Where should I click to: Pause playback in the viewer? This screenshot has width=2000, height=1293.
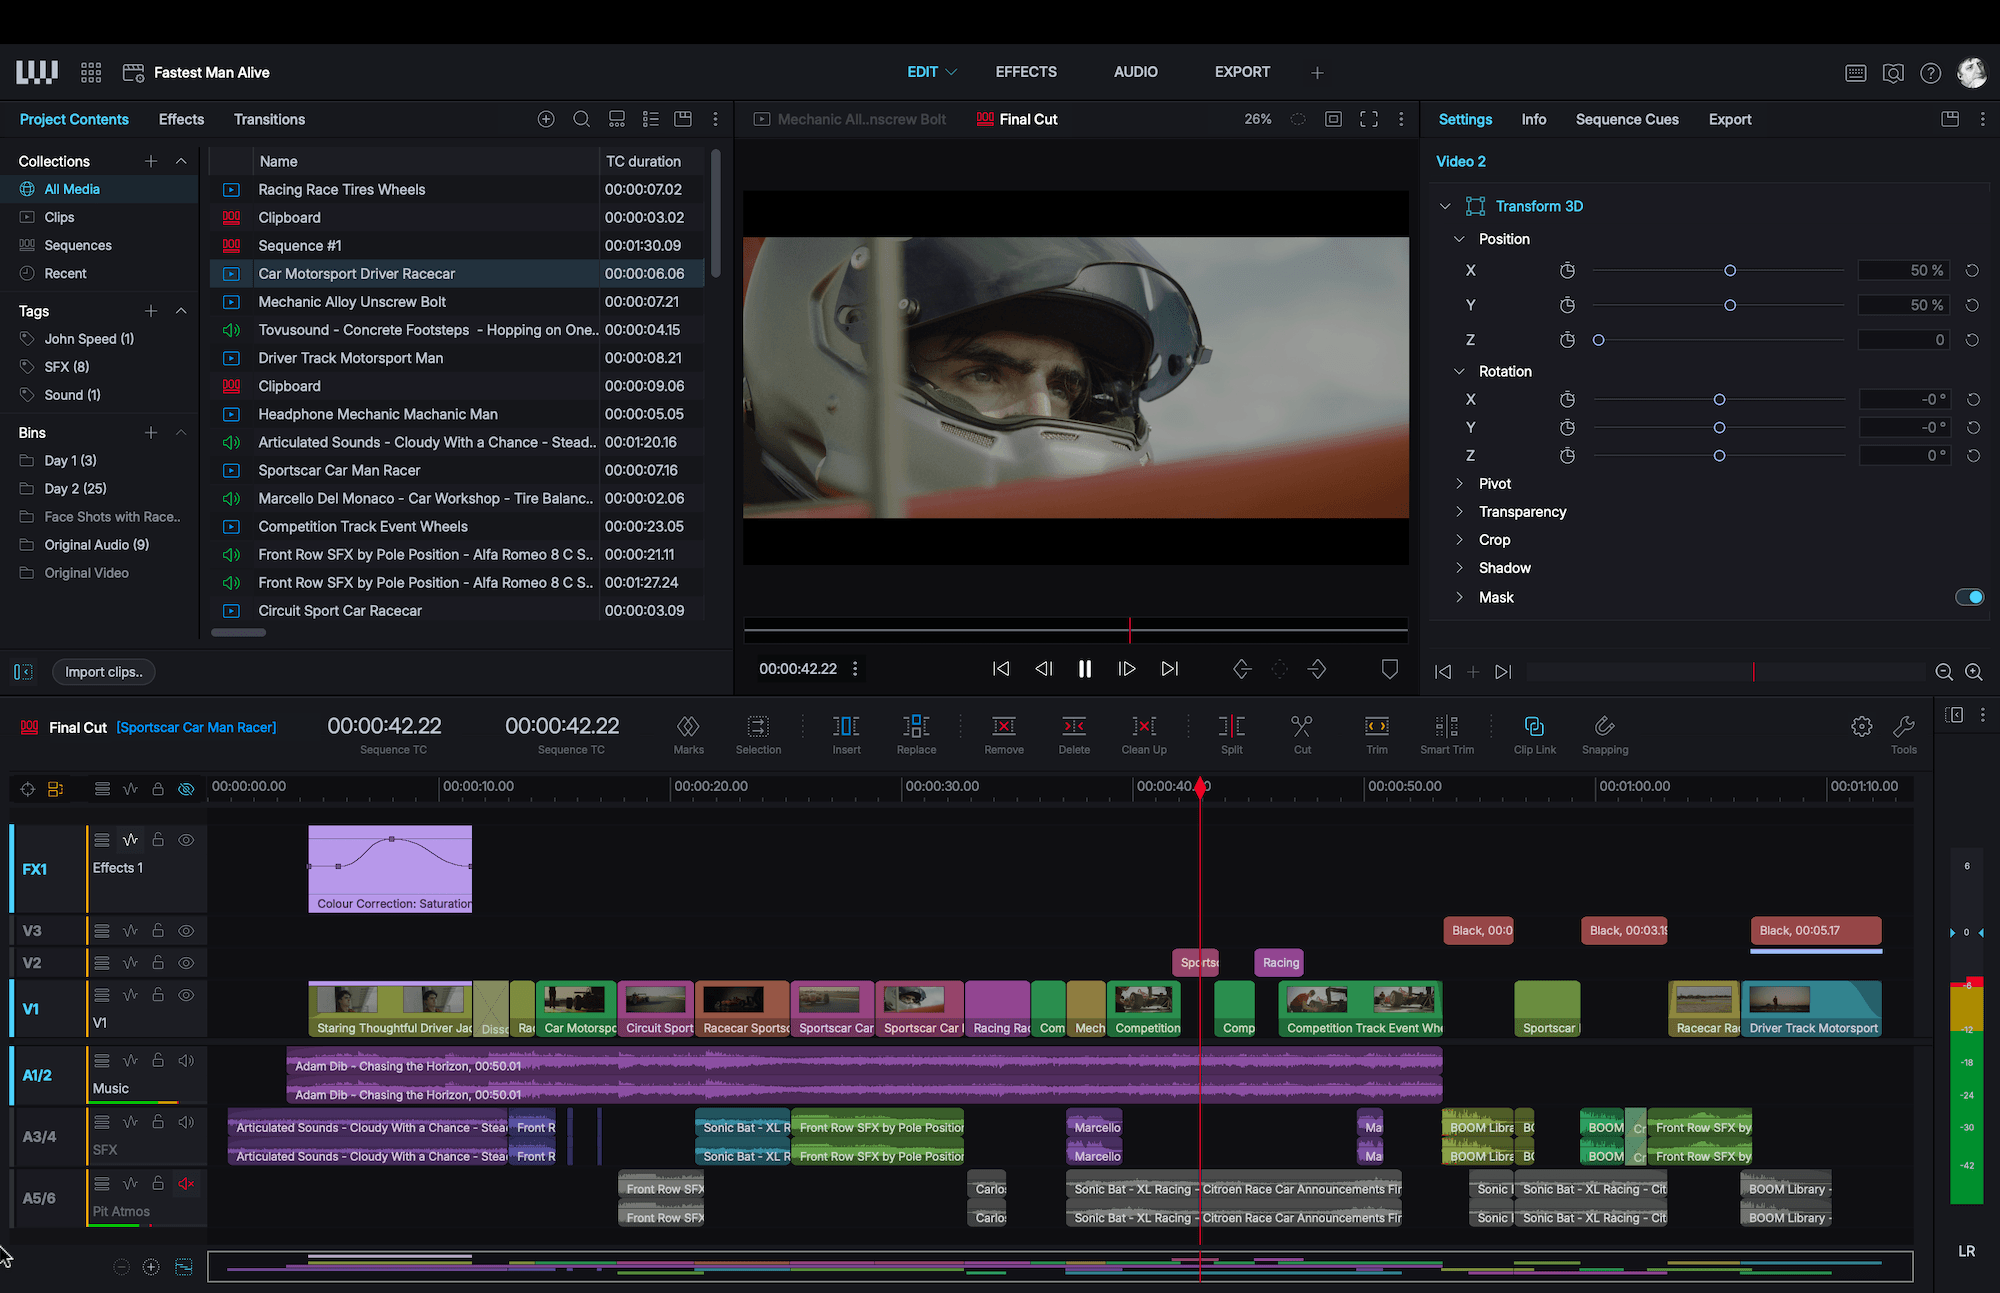(1084, 669)
